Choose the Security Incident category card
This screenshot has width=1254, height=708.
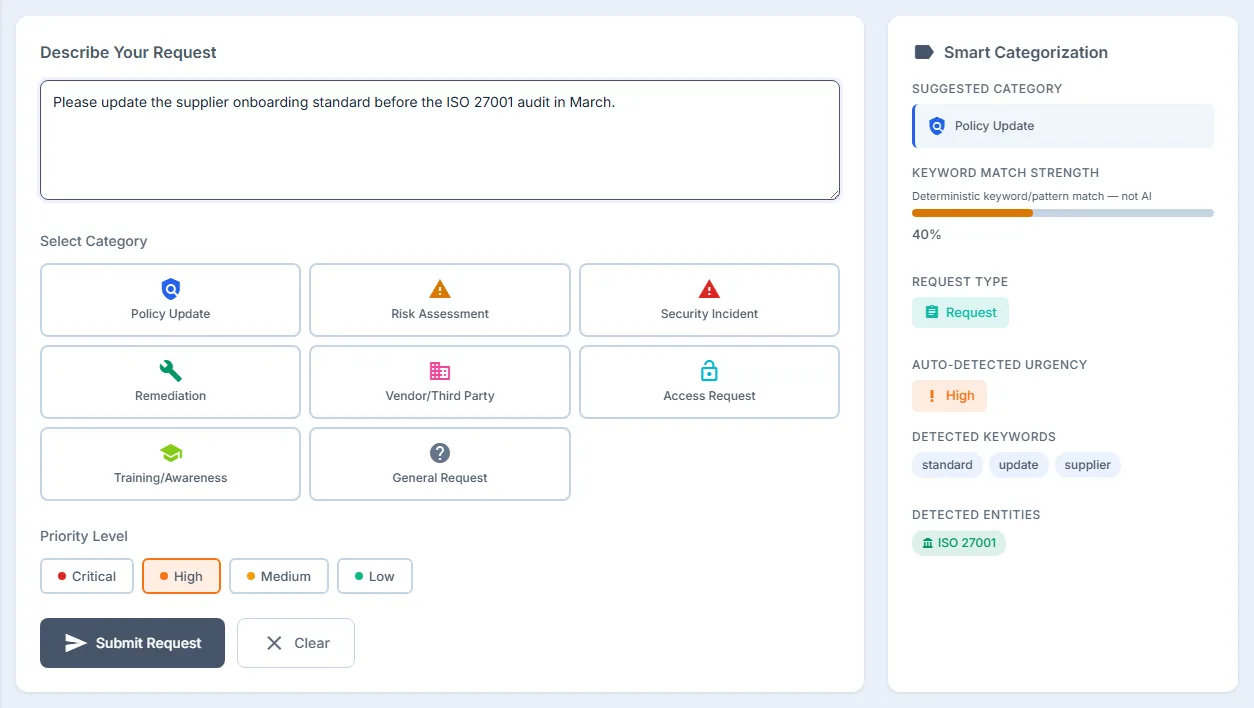point(709,300)
